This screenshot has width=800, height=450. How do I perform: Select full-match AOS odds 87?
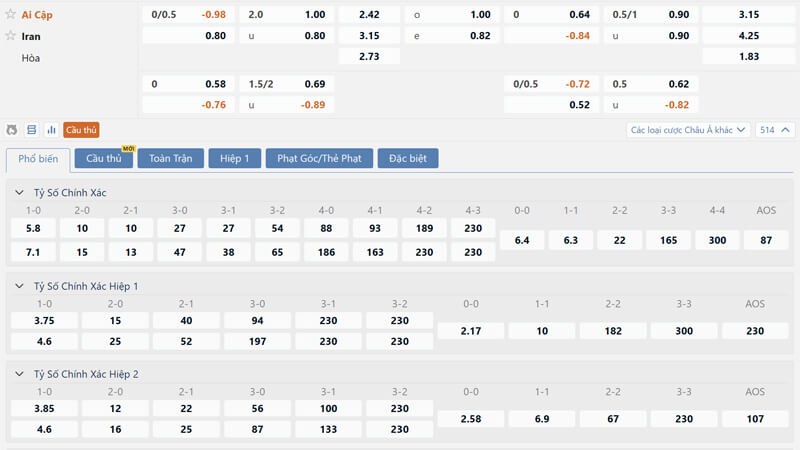pos(766,240)
